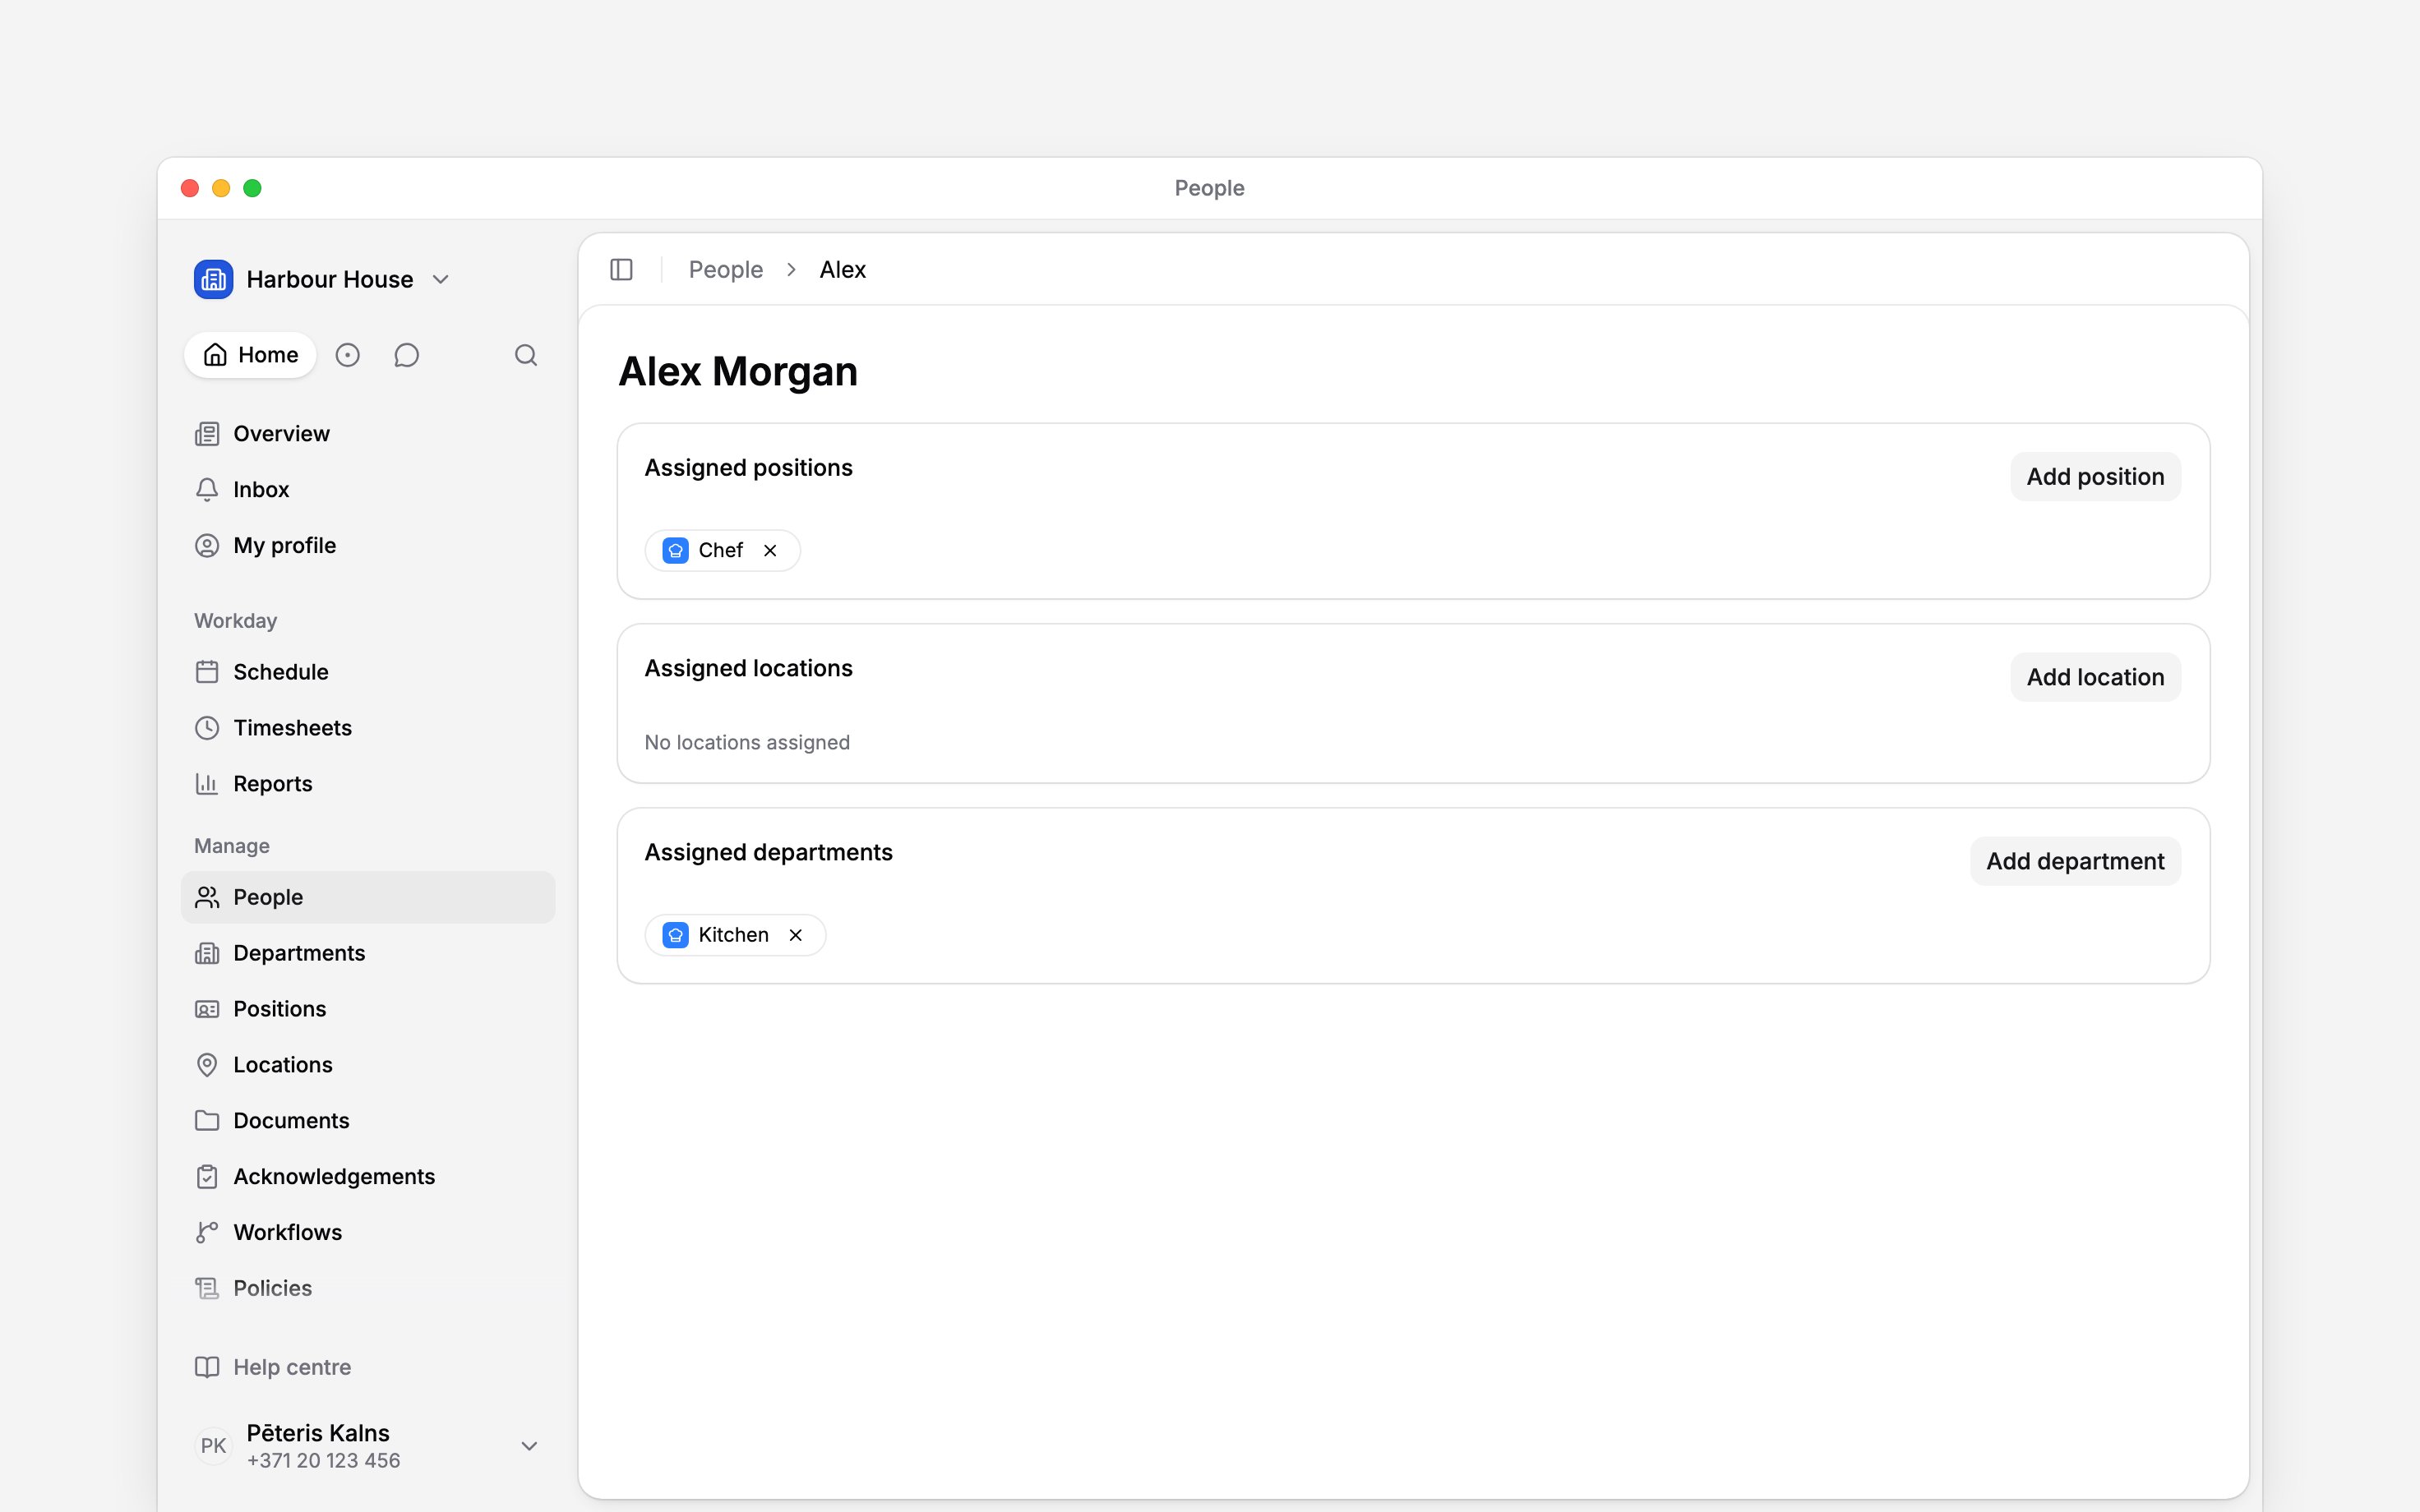Image resolution: width=2420 pixels, height=1512 pixels.
Task: Click Add position button
Action: (x=2095, y=477)
